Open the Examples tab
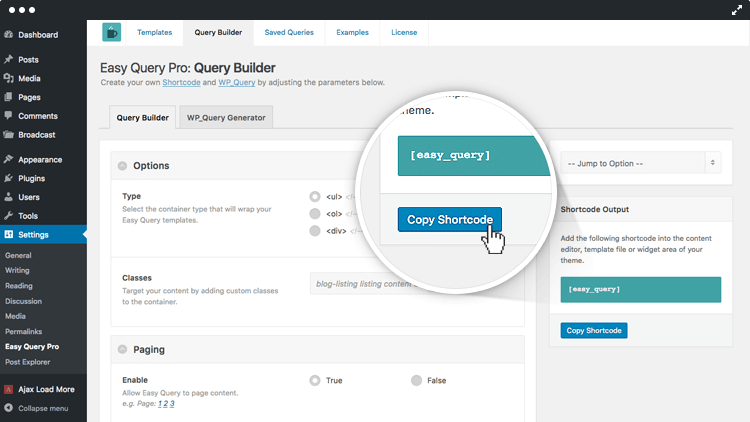Screen dimensions: 750x422 point(353,33)
